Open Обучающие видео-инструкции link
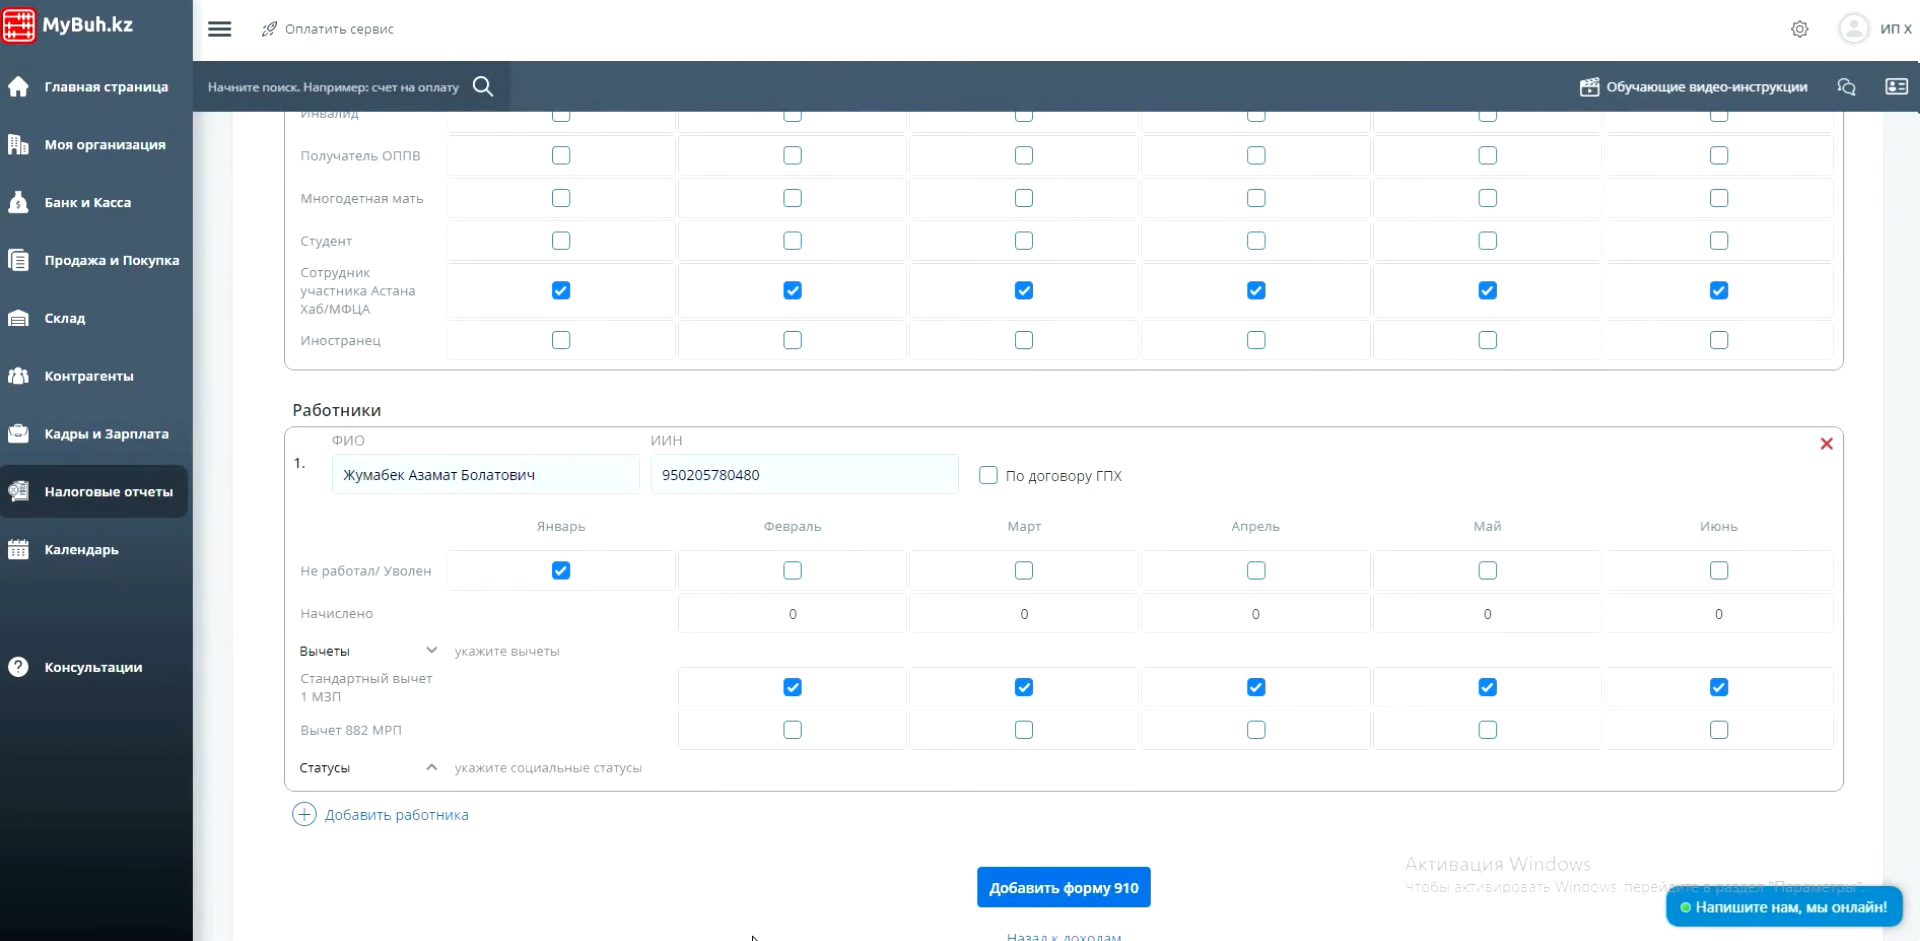Image resolution: width=1920 pixels, height=941 pixels. point(1707,87)
